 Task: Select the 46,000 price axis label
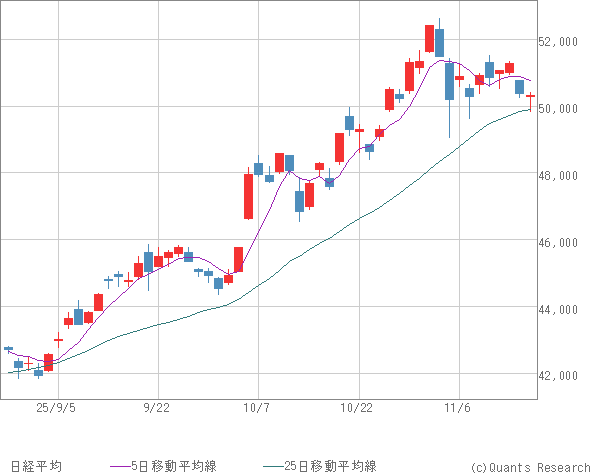tap(562, 242)
